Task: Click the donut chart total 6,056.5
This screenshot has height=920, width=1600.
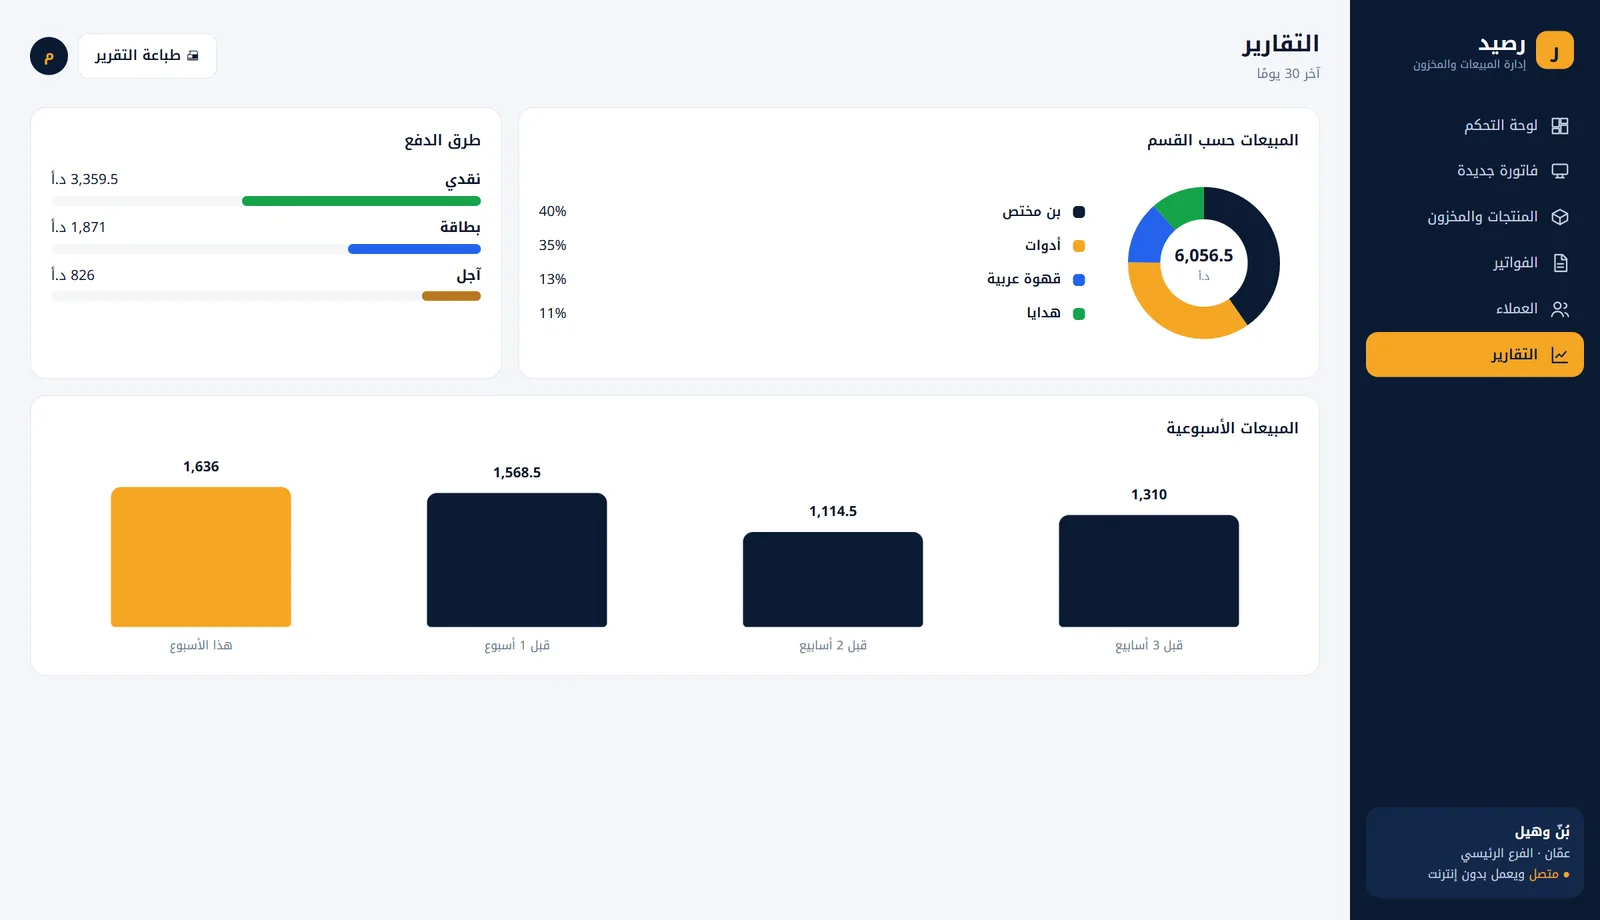Action: [1204, 256]
